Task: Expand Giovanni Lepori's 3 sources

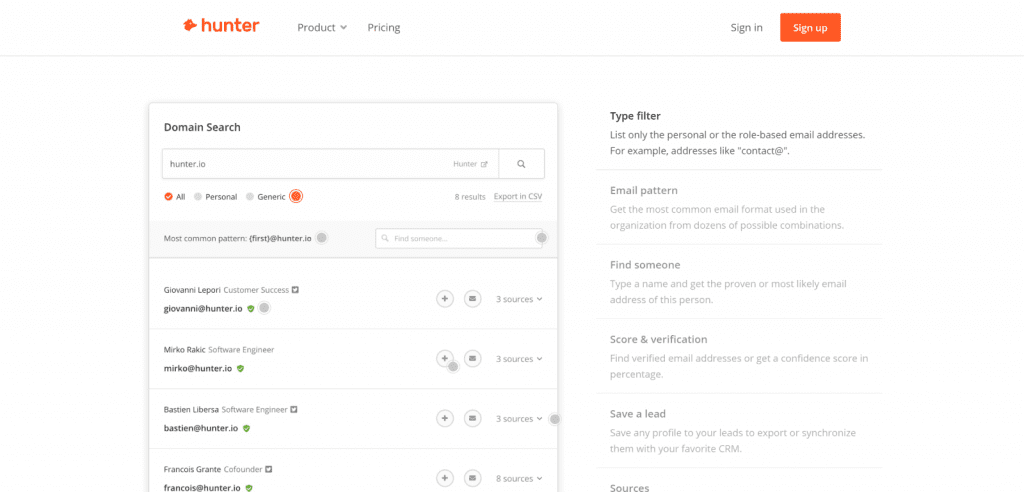Action: click(519, 299)
